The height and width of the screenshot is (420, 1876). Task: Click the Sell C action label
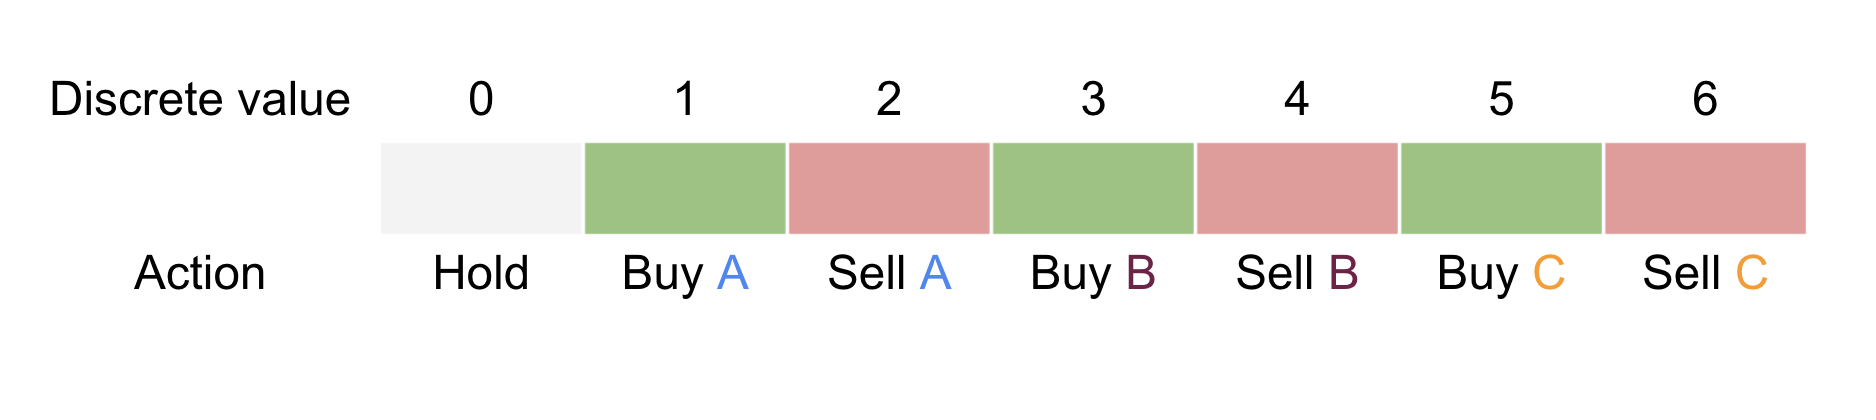point(1705,273)
